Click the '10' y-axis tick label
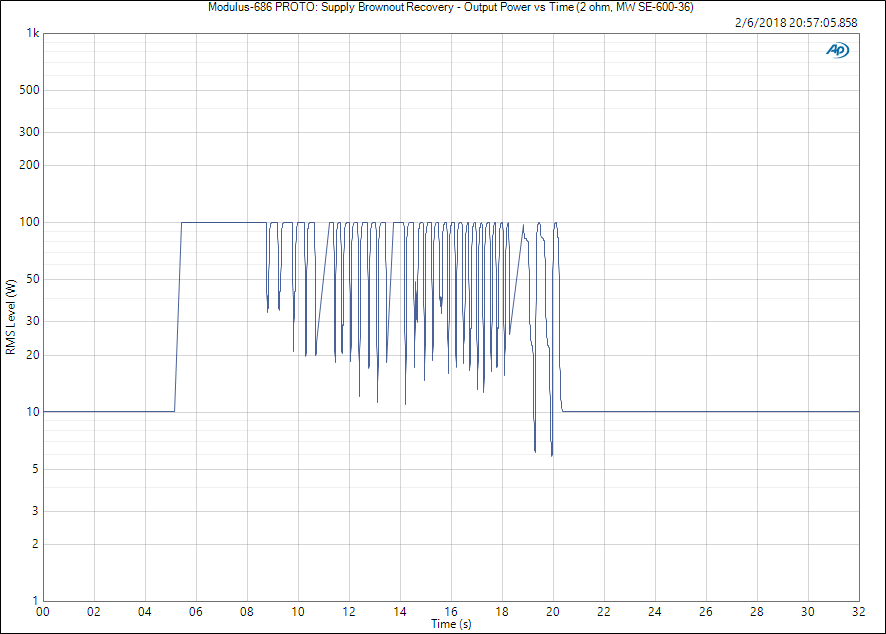 (x=33, y=412)
